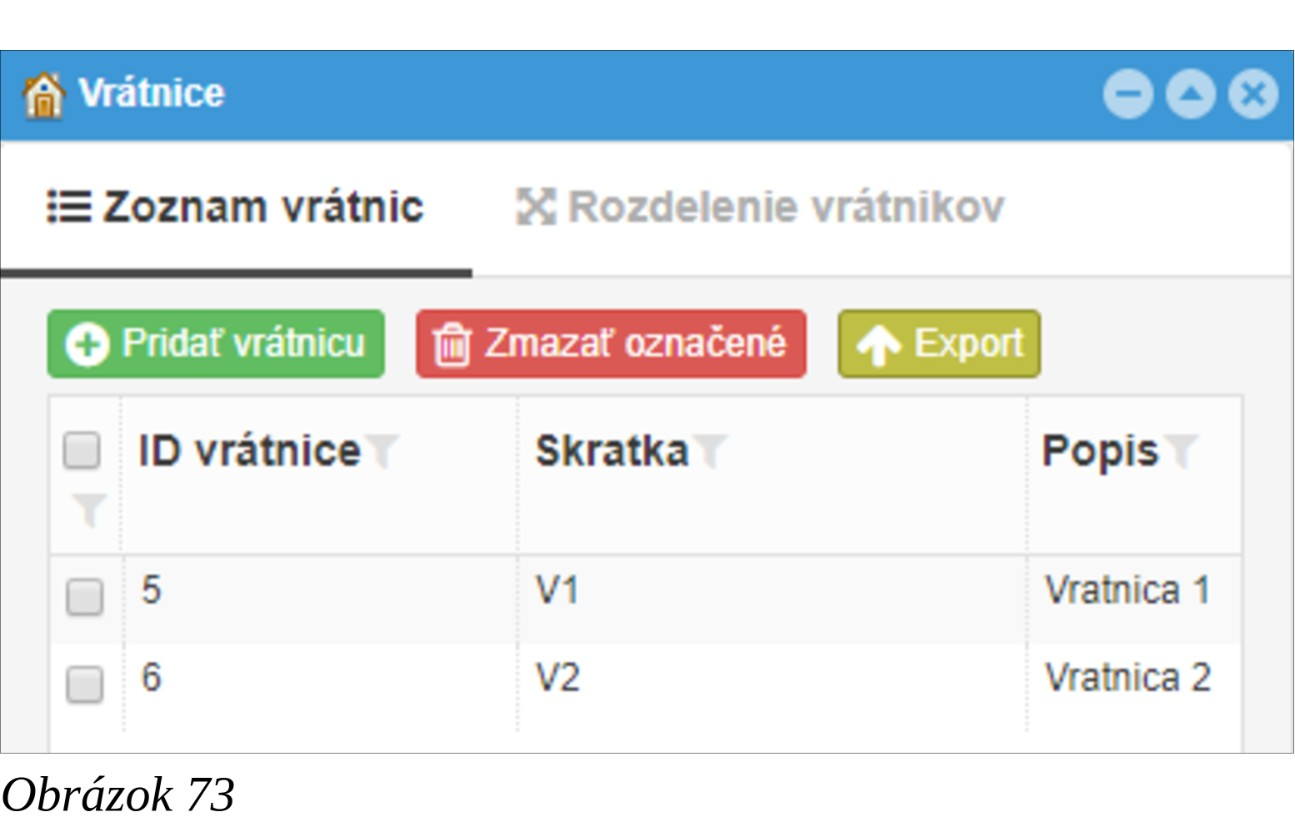Sort by the ID vrátnice column header
This screenshot has width=1295, height=822.
(x=249, y=452)
